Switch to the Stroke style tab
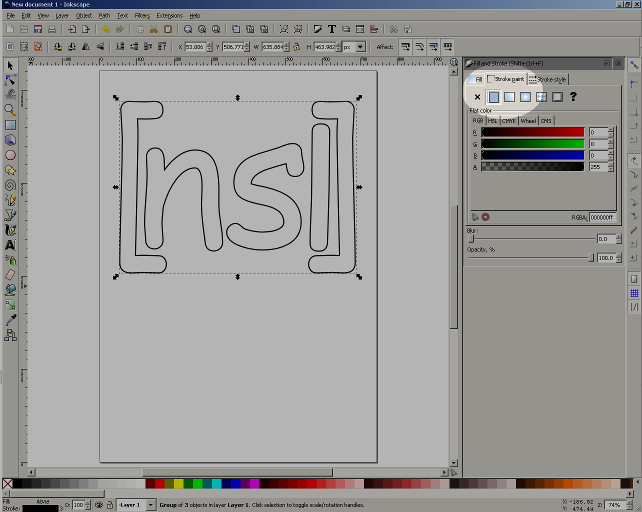Image resolution: width=642 pixels, height=512 pixels. [x=549, y=79]
